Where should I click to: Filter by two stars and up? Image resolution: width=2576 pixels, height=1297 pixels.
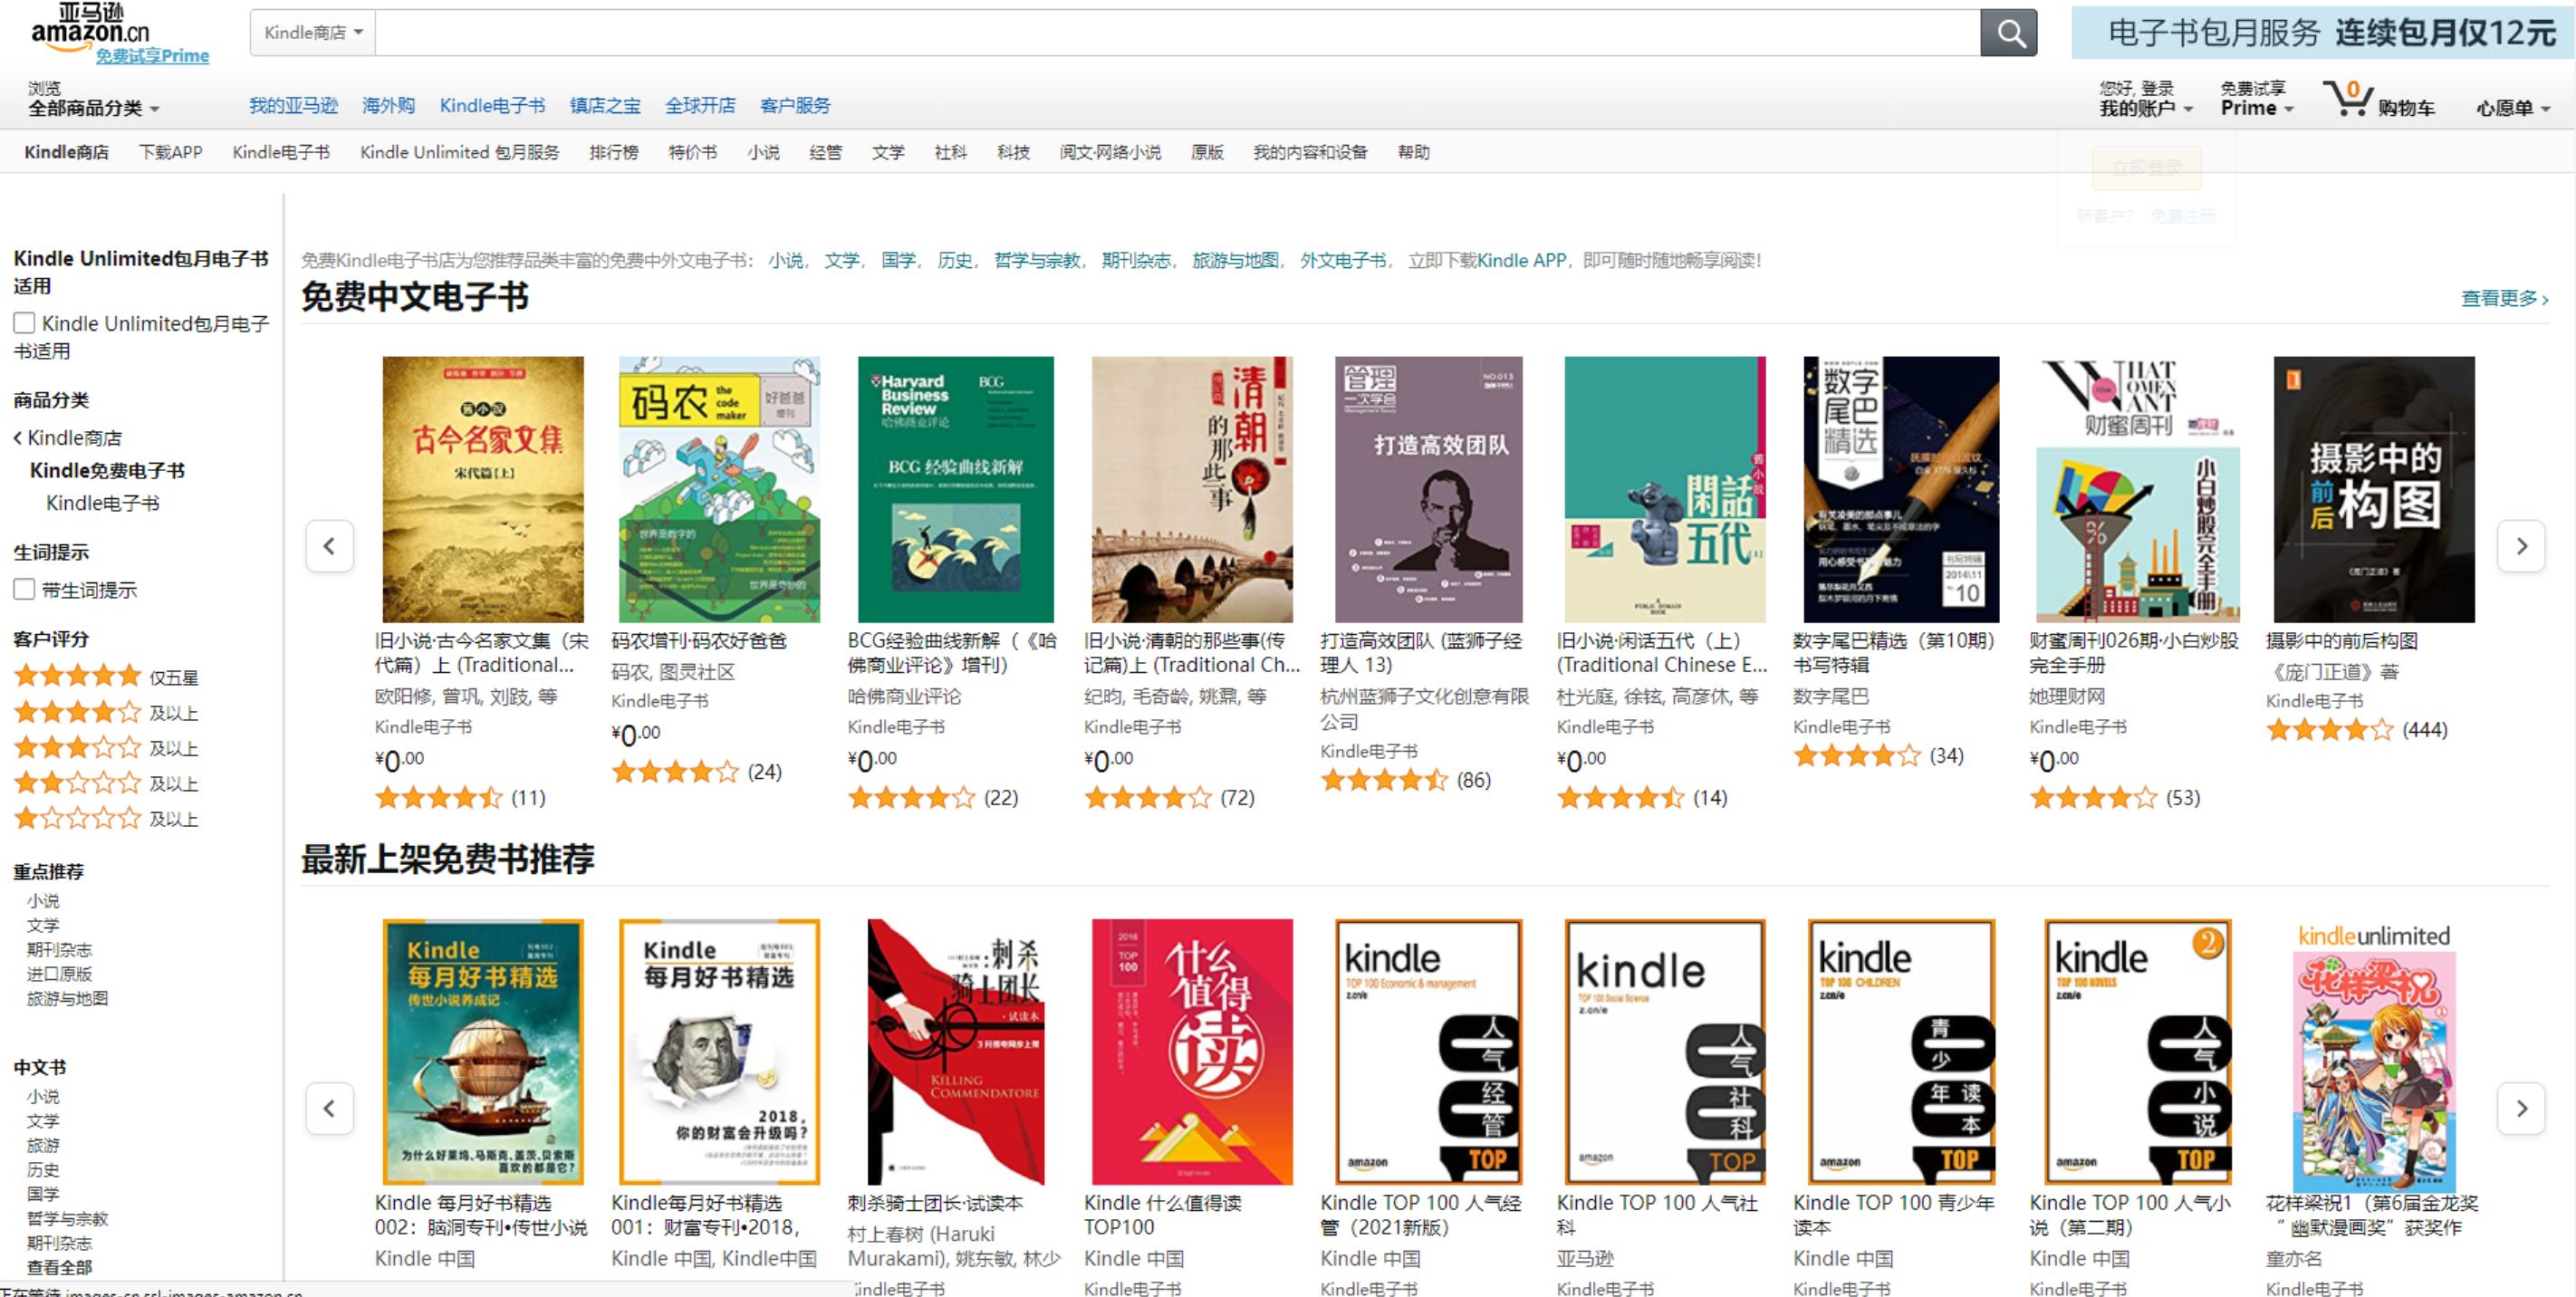coord(106,784)
